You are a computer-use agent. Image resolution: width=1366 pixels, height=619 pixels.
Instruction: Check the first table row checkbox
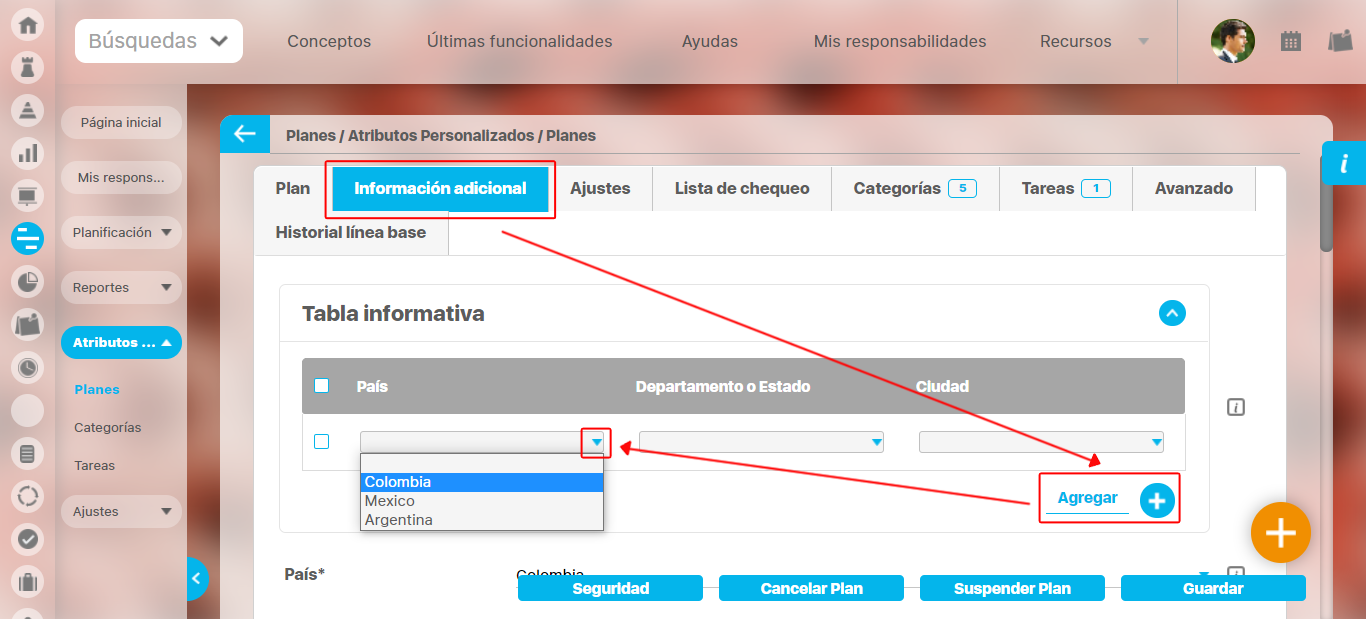click(322, 441)
